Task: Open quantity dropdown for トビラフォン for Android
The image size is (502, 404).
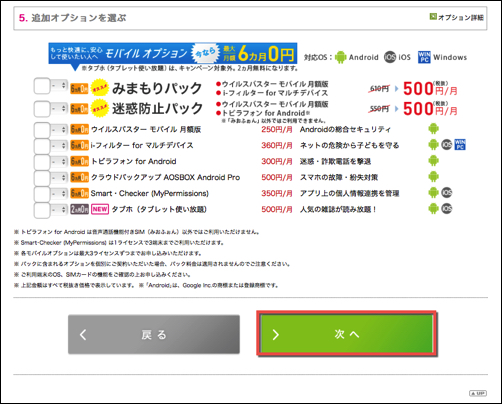Action: (59, 162)
